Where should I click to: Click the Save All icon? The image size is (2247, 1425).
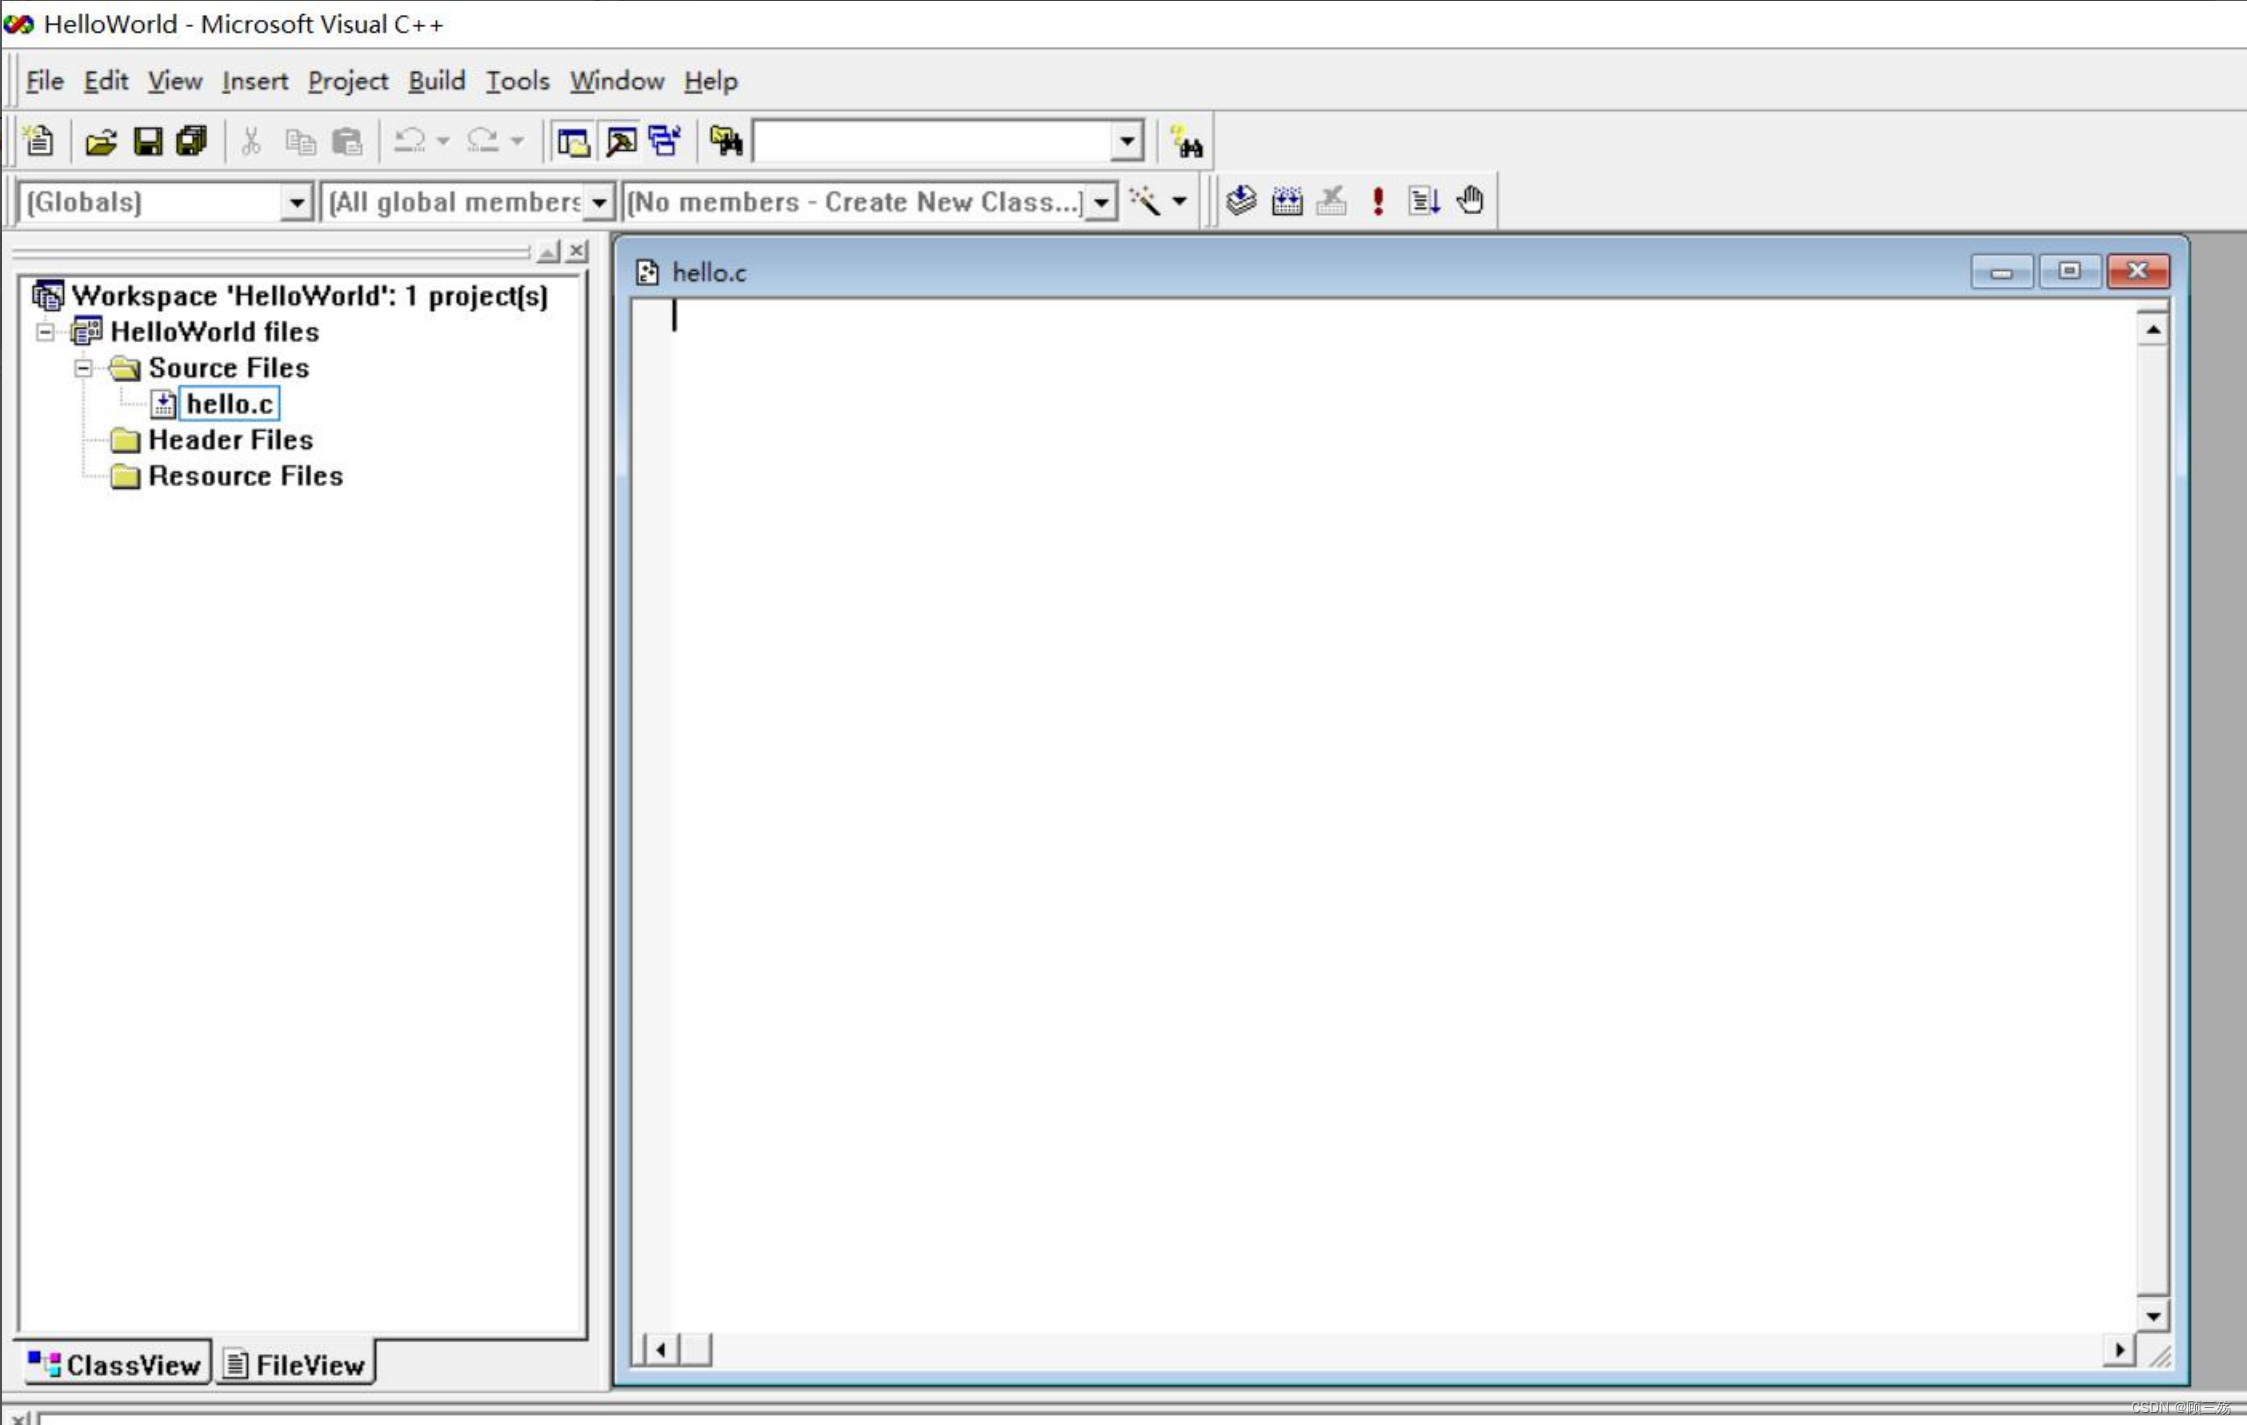coord(191,142)
